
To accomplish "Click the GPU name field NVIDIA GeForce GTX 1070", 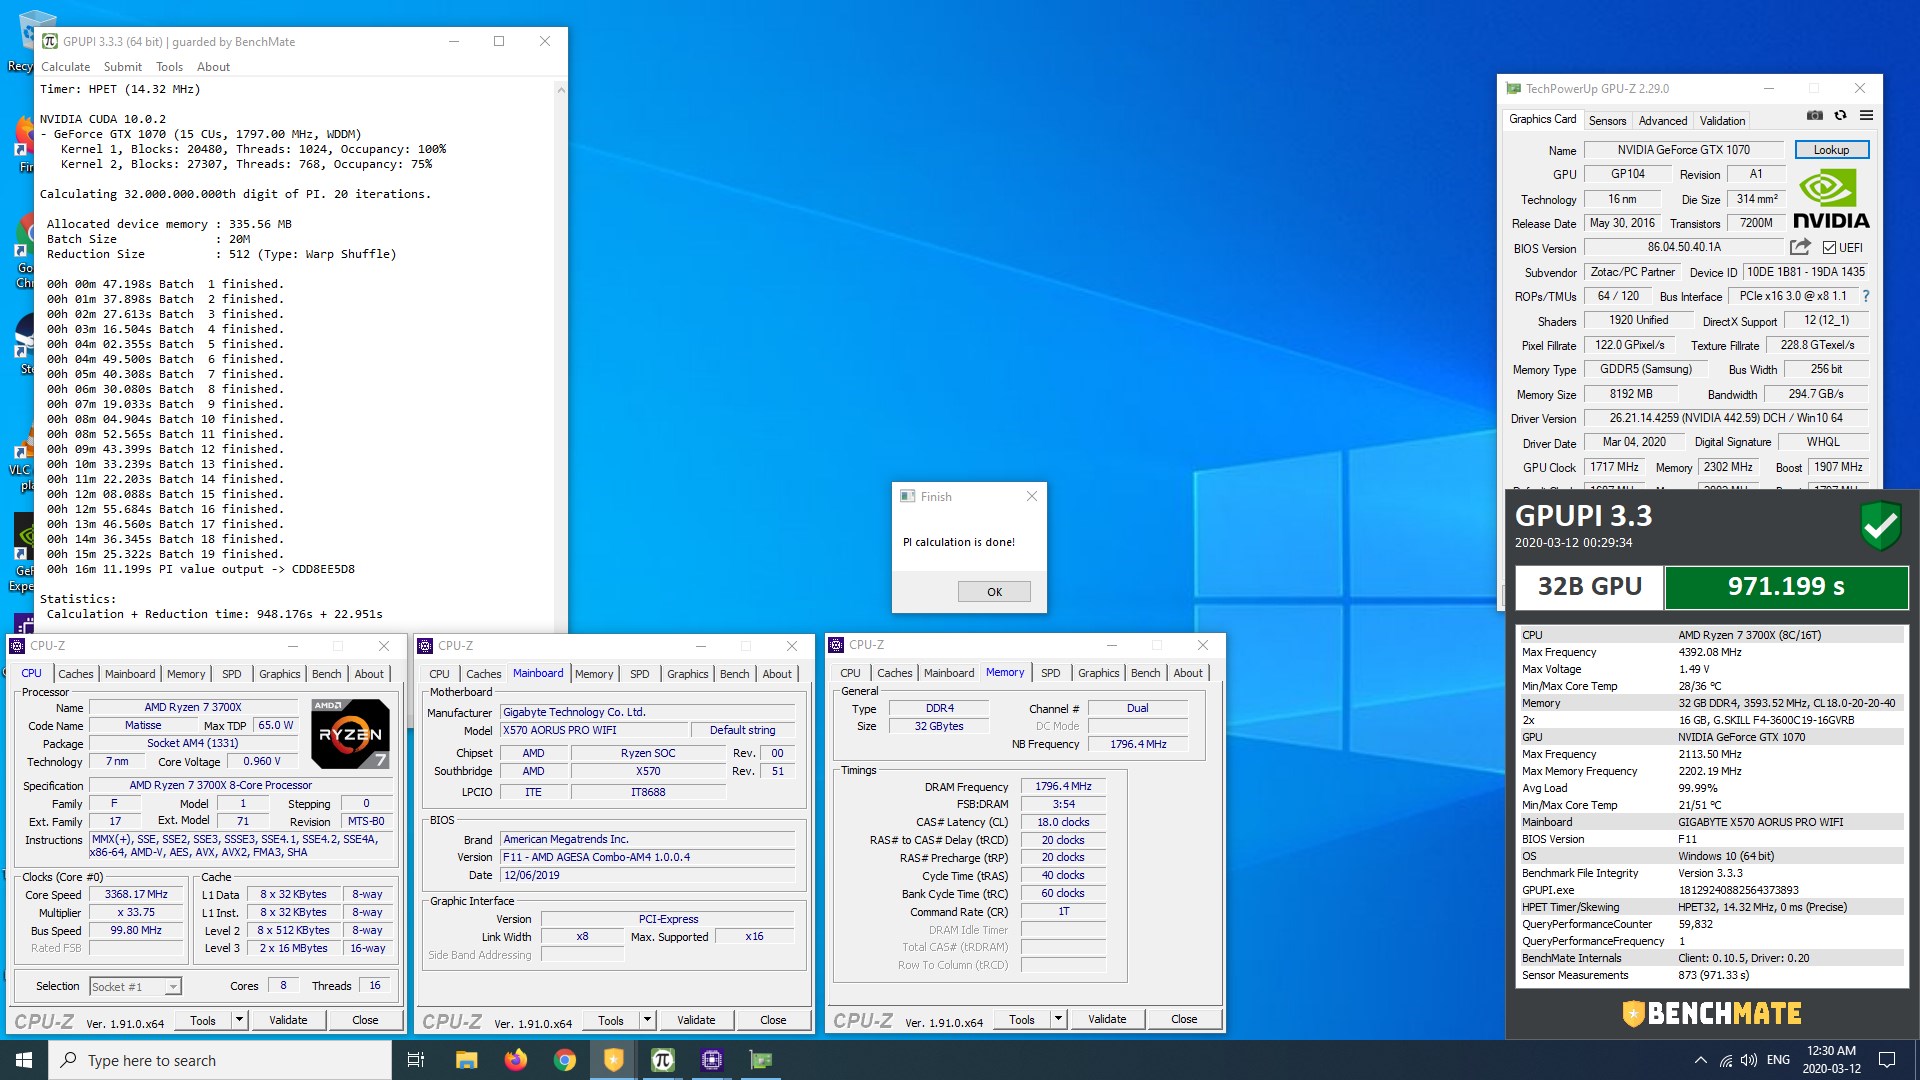I will tap(1683, 149).
